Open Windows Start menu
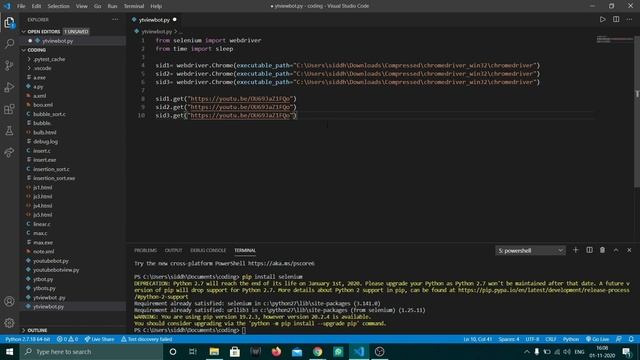The width and height of the screenshot is (640, 360). 9,351
